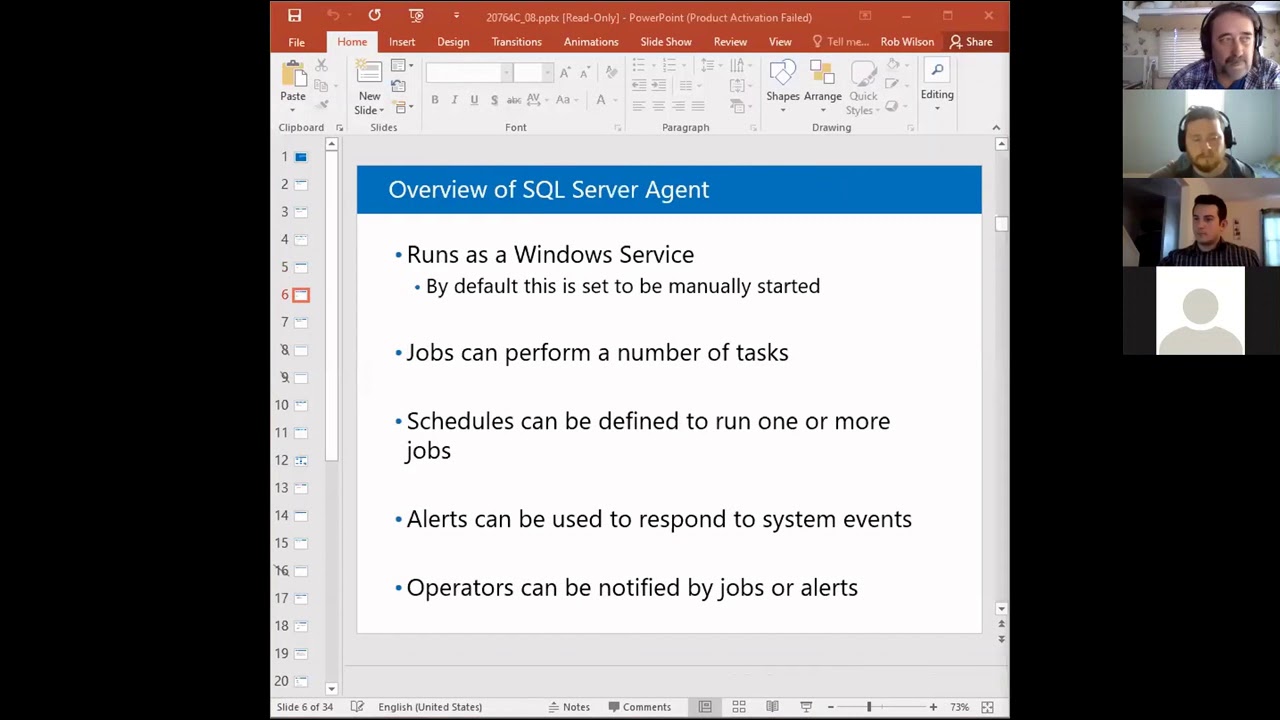The height and width of the screenshot is (720, 1280).
Task: Click the Reset slide icon in Slides group
Action: pyautogui.click(x=398, y=86)
